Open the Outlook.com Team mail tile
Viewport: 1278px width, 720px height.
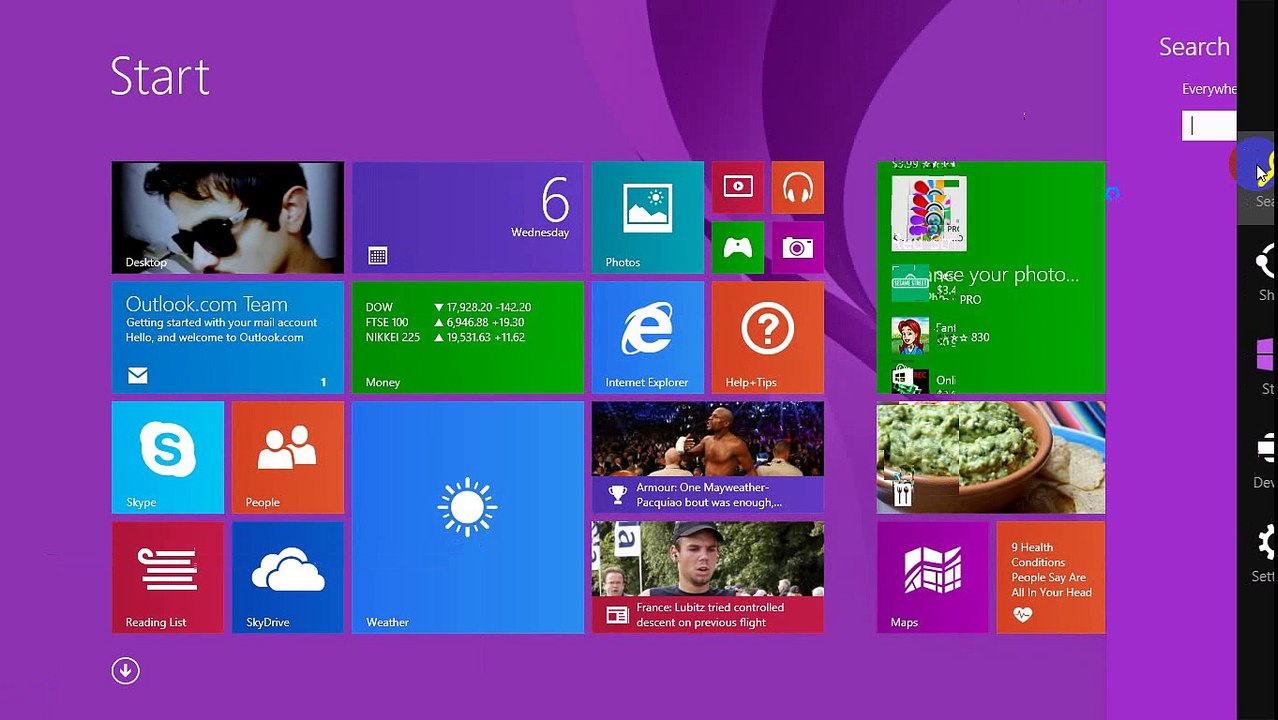click(228, 337)
